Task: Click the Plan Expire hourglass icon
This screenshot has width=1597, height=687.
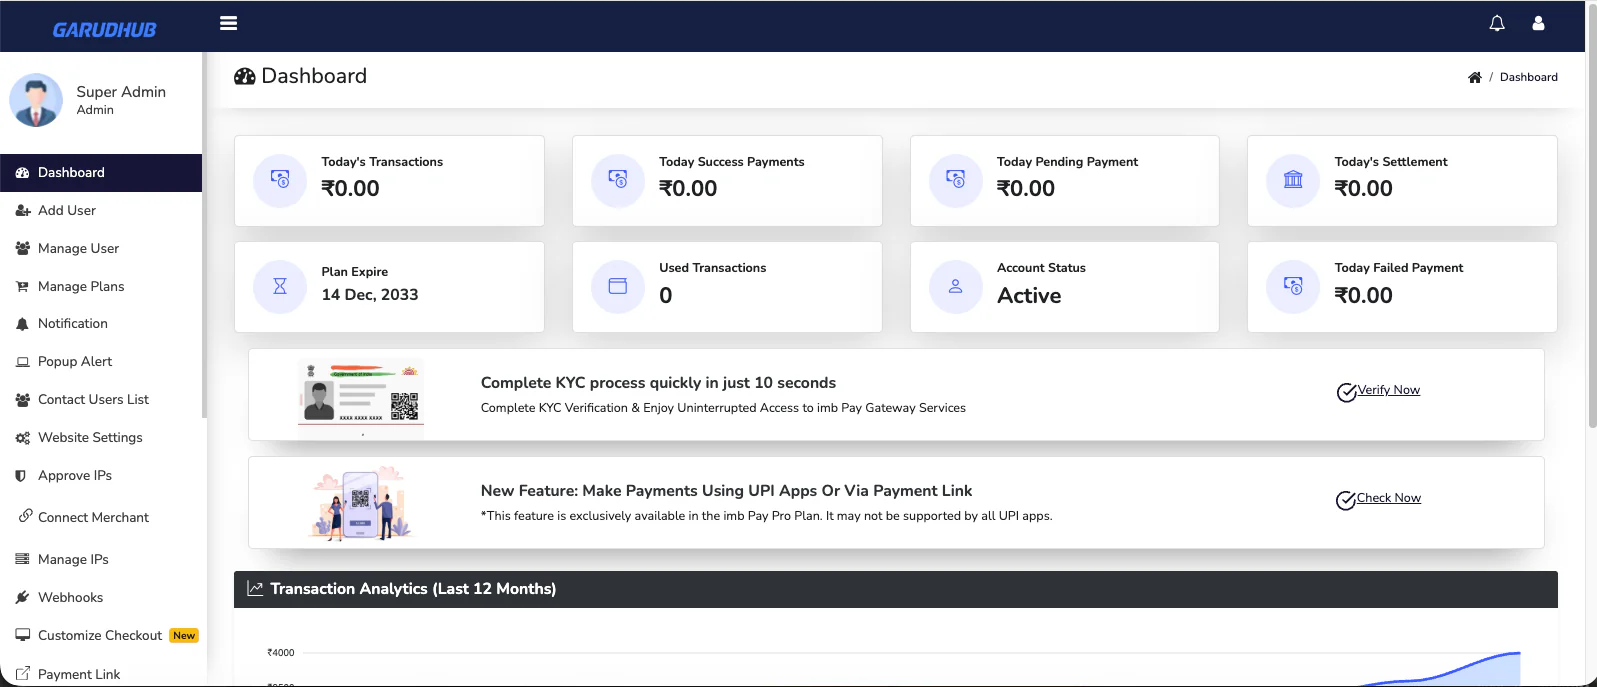Action: [280, 287]
